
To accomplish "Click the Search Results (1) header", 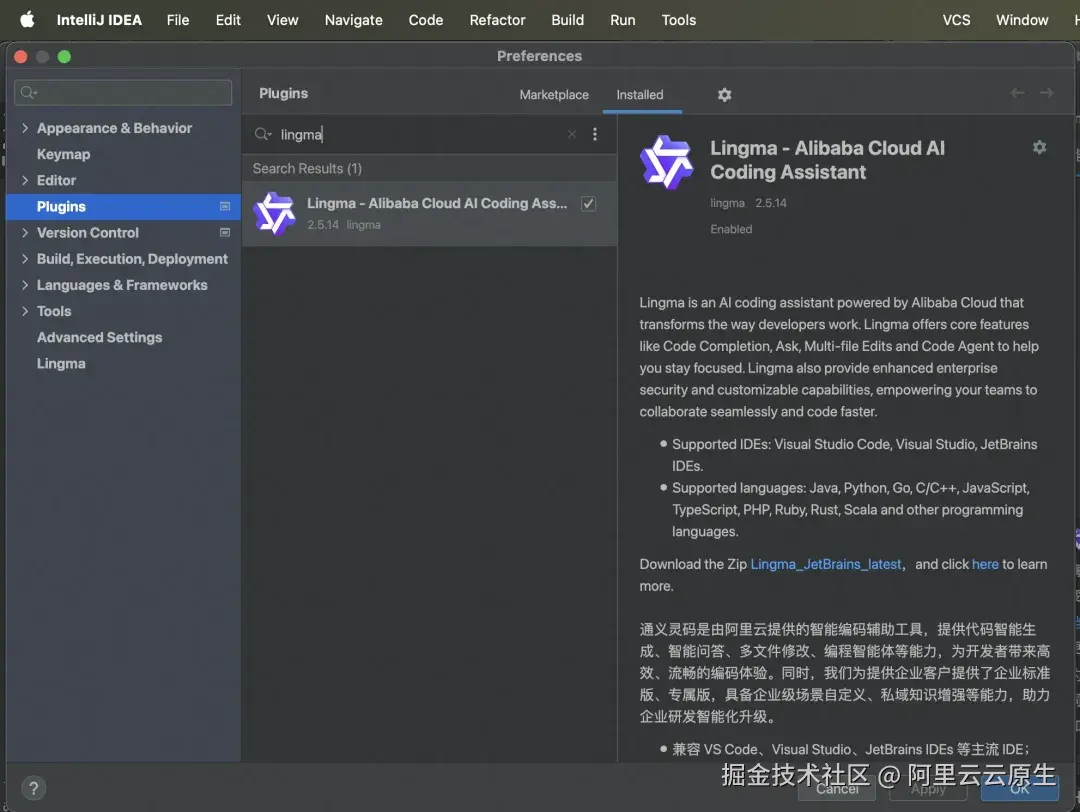I will coord(307,169).
